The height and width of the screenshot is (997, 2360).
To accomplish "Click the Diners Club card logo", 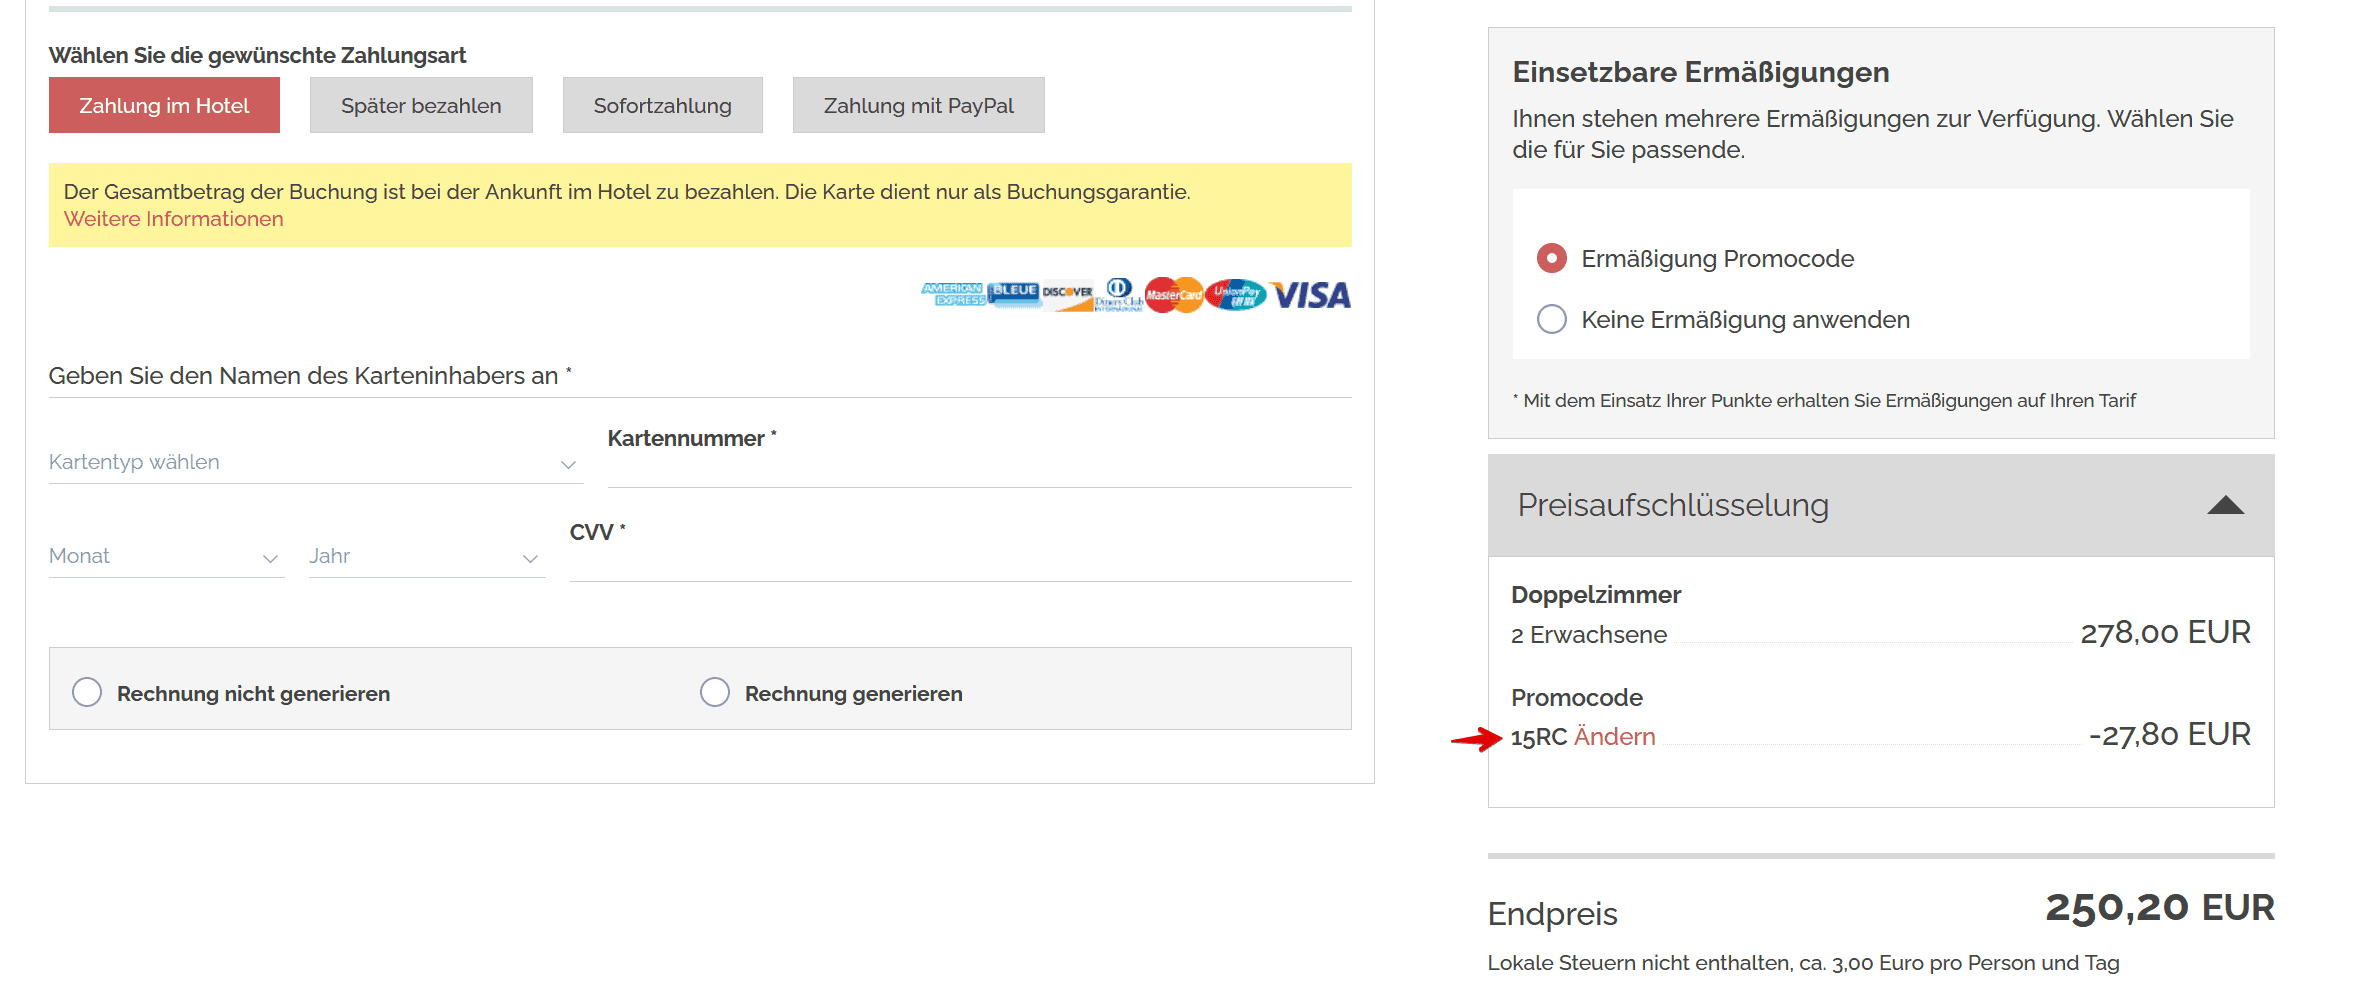I will tap(1119, 295).
